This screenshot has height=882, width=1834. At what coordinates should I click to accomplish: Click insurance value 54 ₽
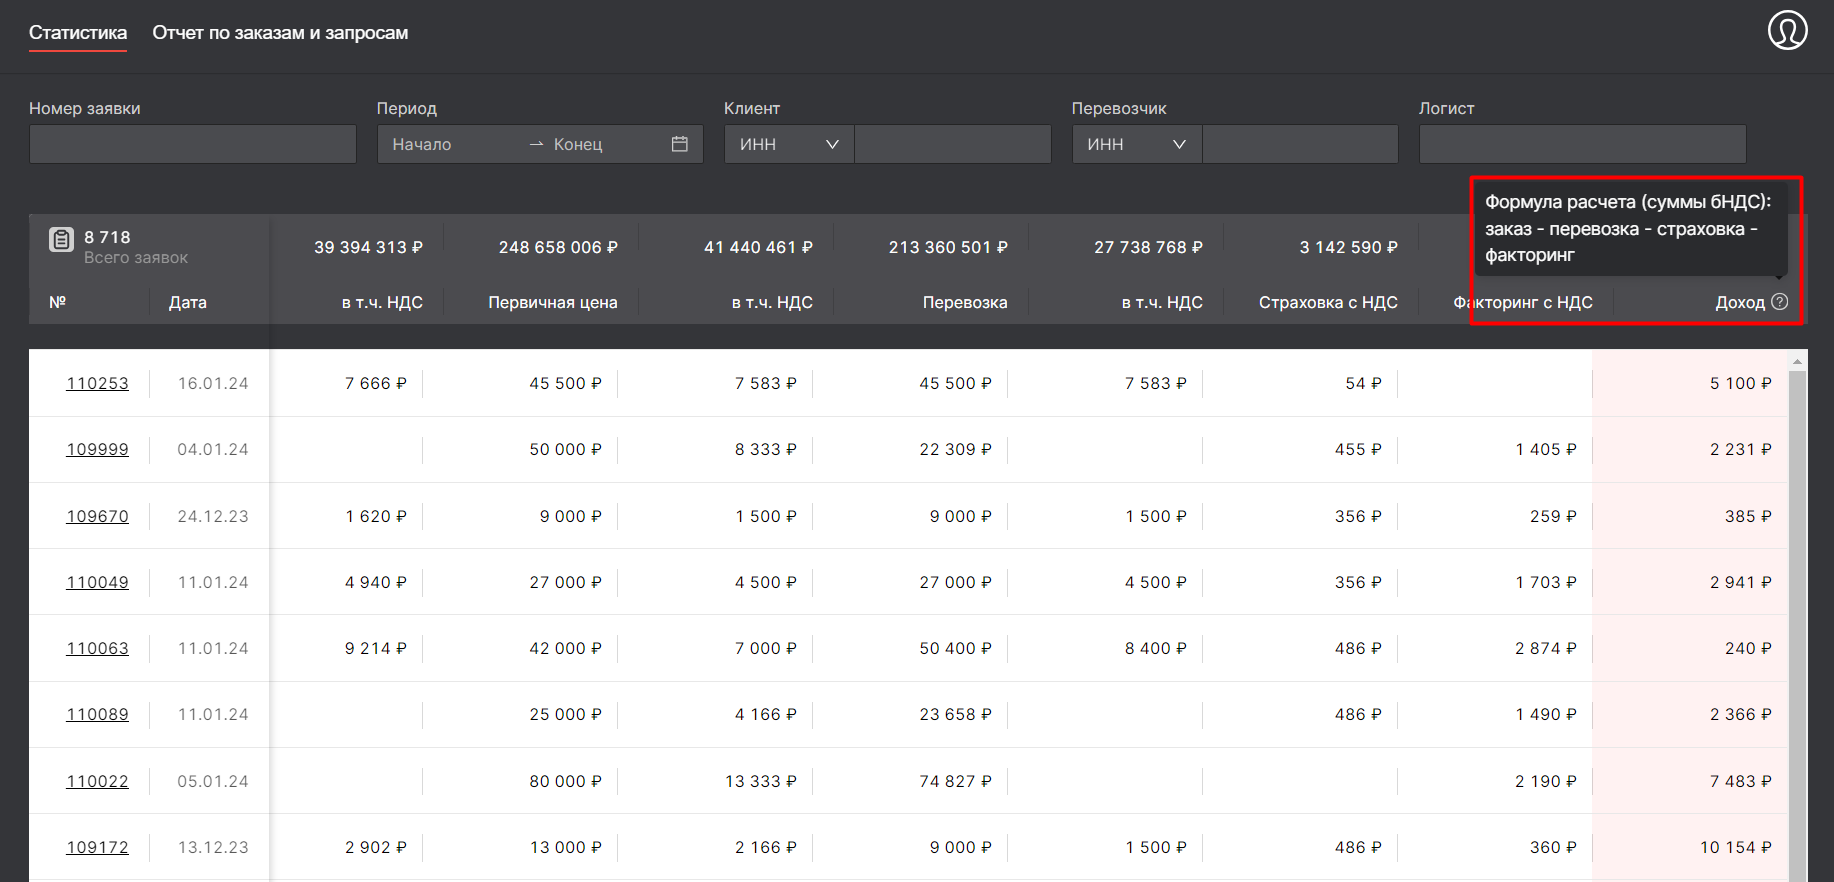[x=1363, y=383]
